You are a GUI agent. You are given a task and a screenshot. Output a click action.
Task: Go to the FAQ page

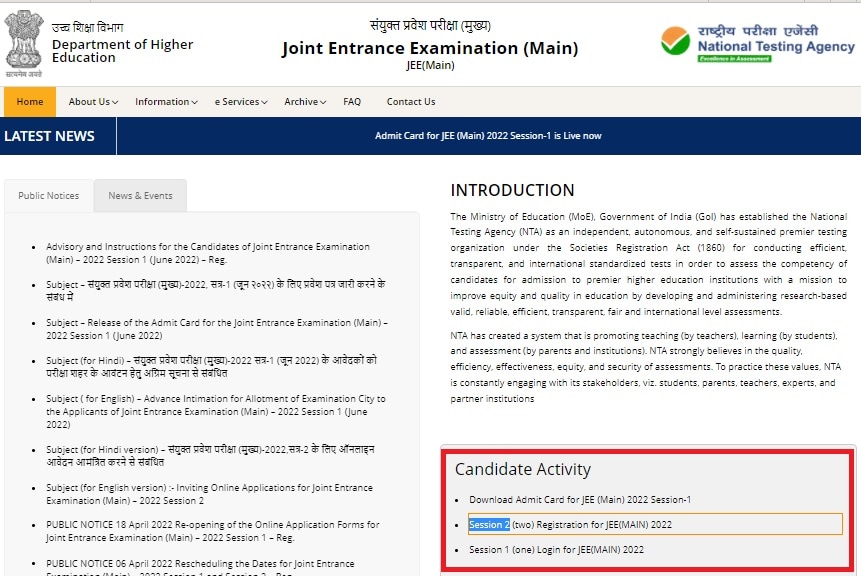click(352, 102)
